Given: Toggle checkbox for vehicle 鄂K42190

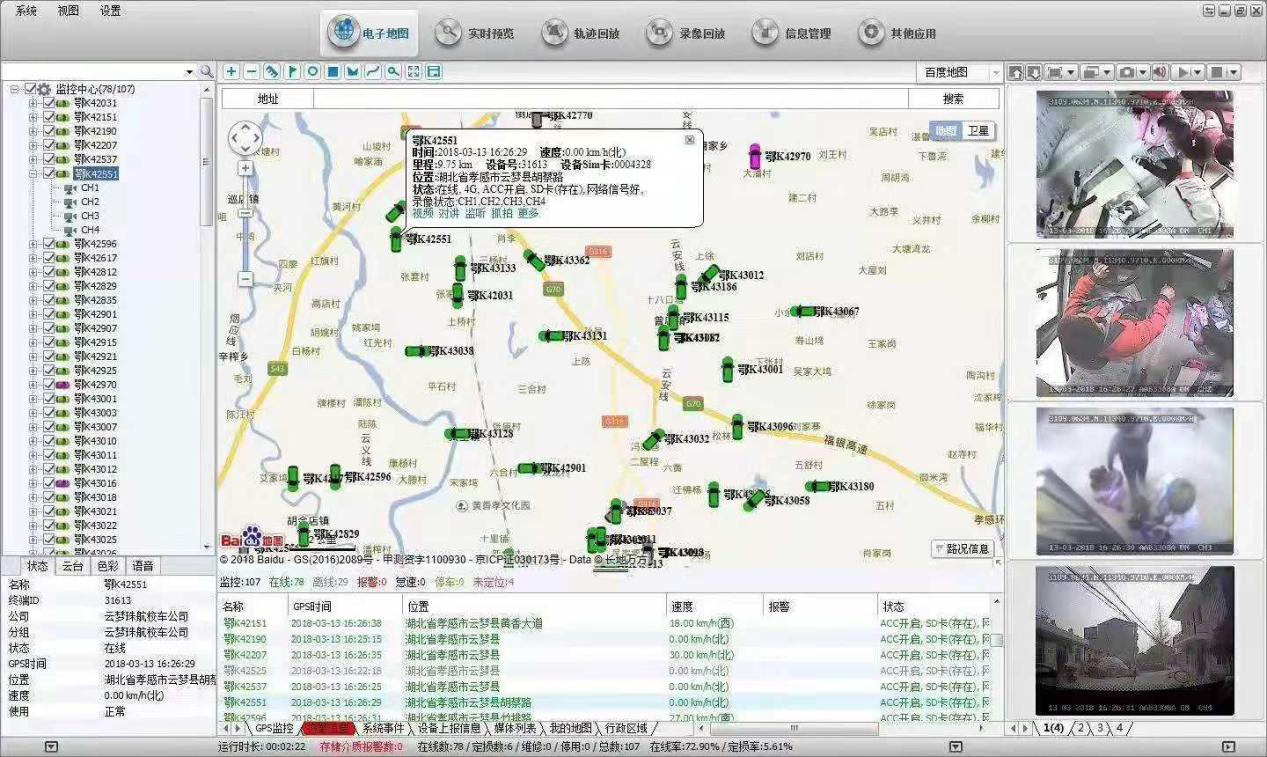Looking at the screenshot, I should click(x=48, y=131).
